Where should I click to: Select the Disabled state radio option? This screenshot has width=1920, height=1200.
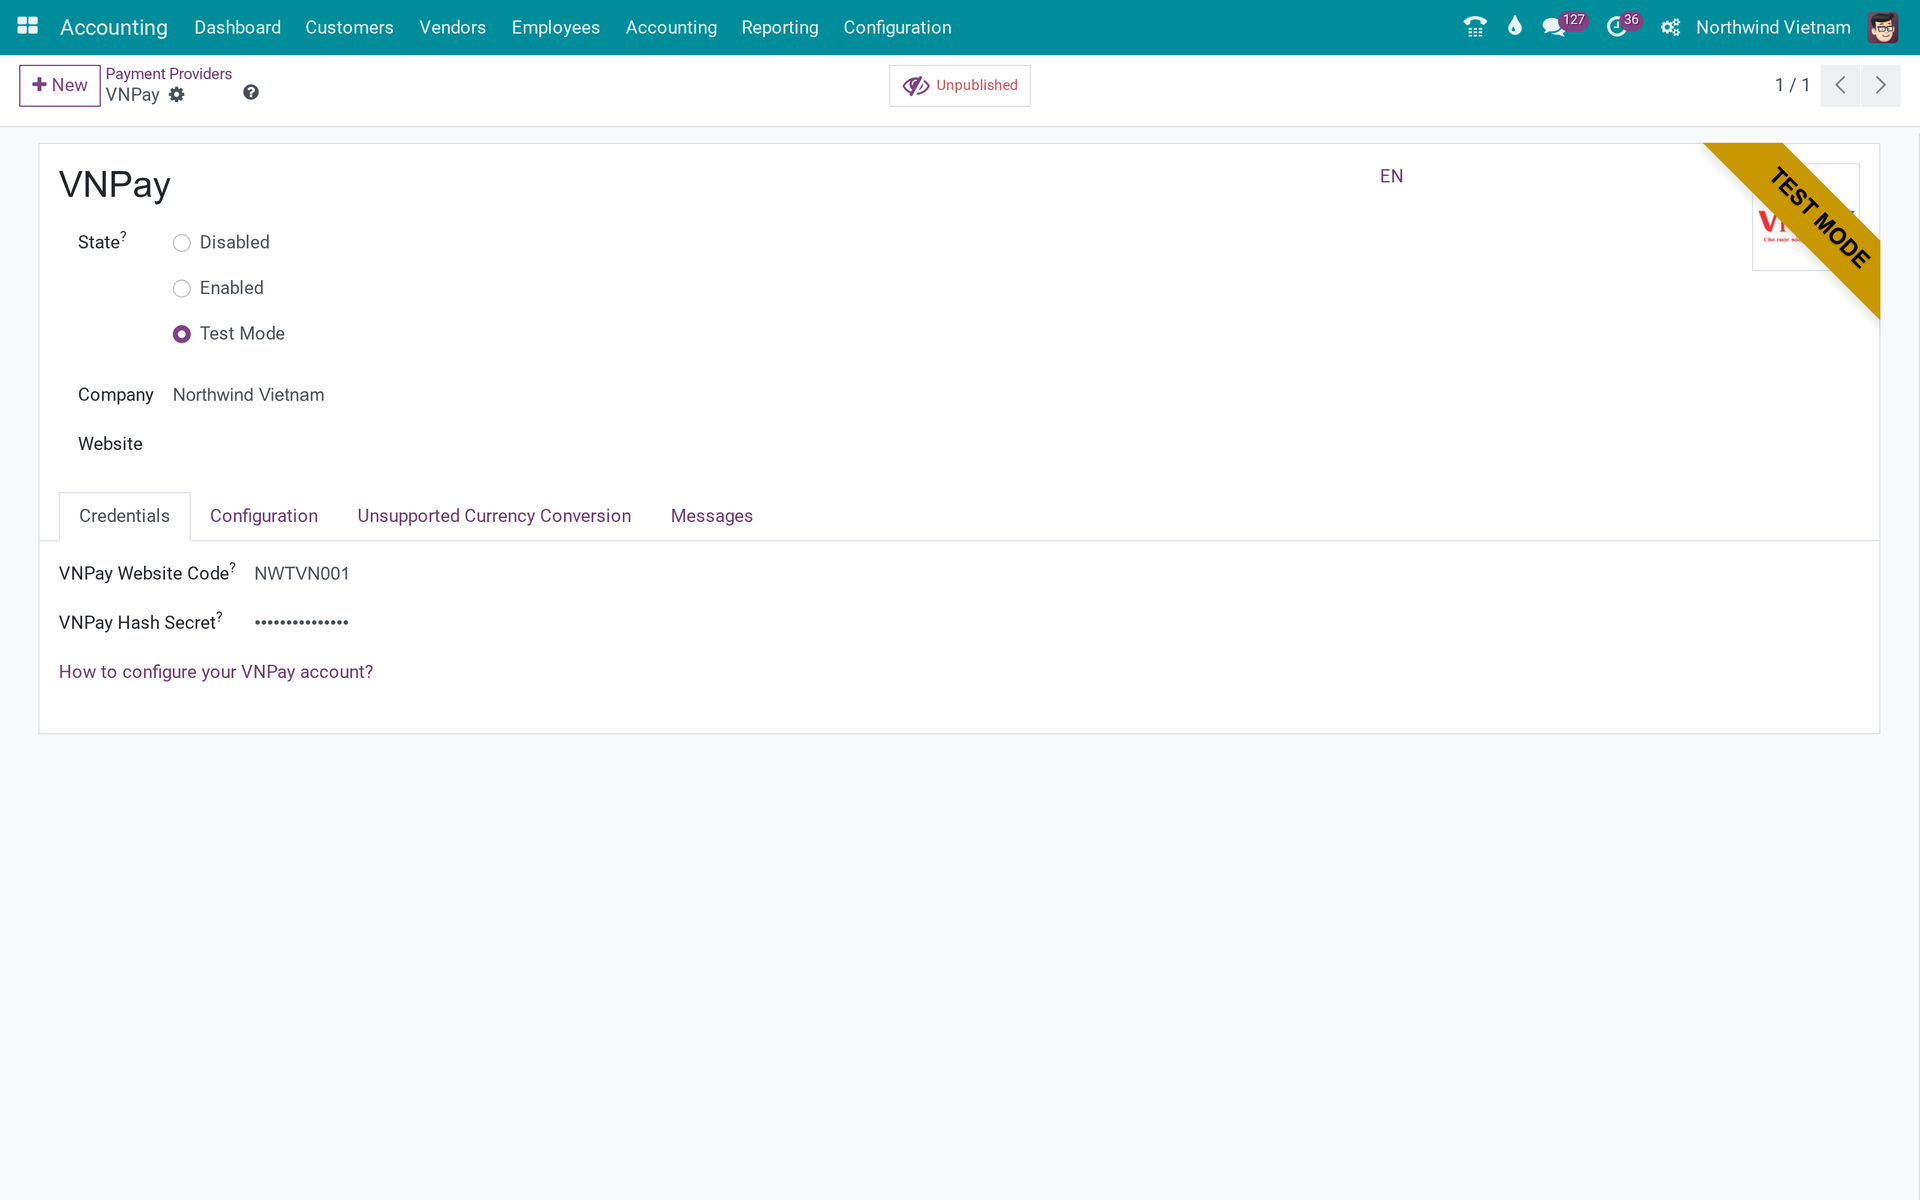(x=181, y=243)
